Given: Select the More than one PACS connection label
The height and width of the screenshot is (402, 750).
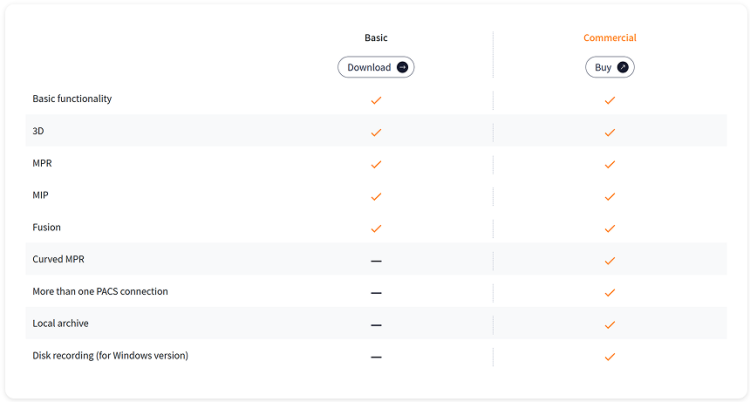Looking at the screenshot, I should pyautogui.click(x=100, y=291).
